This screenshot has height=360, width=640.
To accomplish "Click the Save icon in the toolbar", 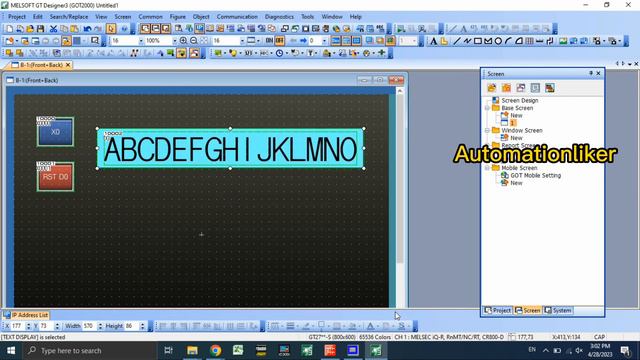I will (40, 29).
